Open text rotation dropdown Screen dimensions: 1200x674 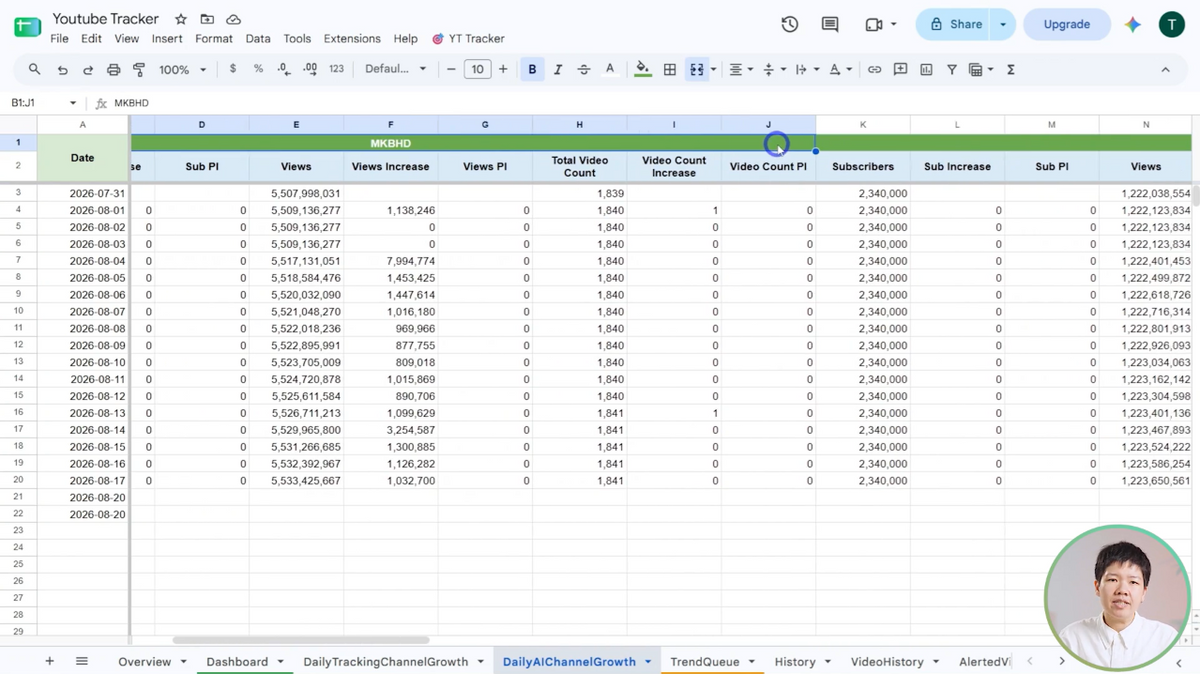[x=839, y=69]
